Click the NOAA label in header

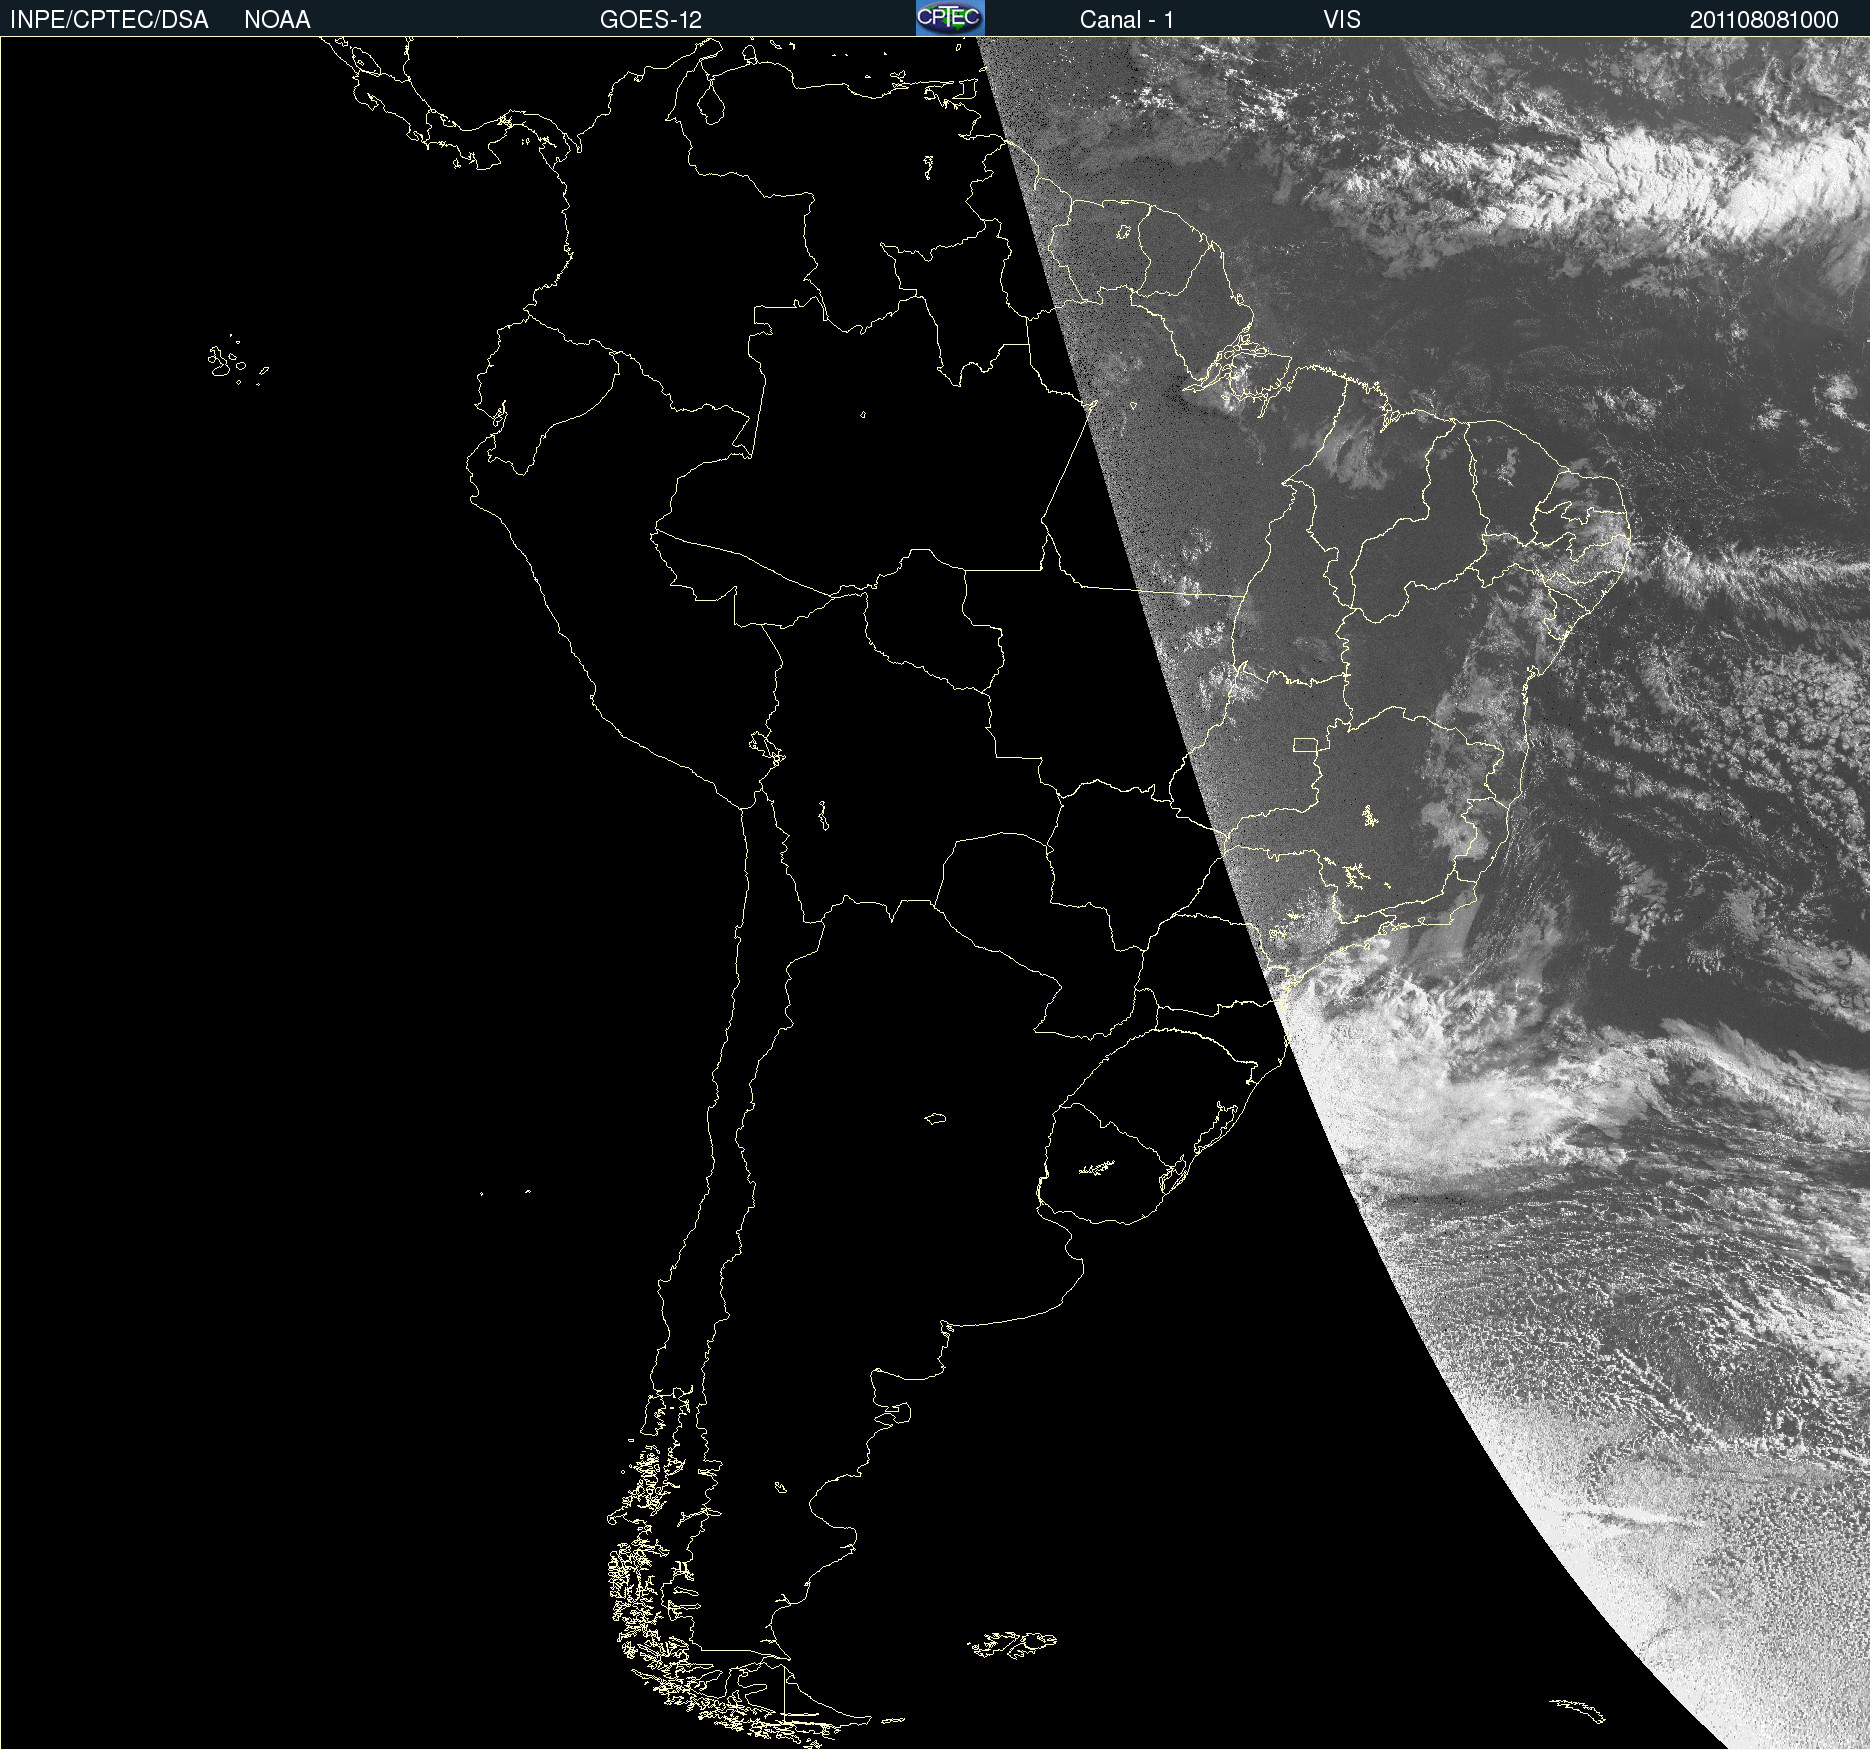point(277,20)
